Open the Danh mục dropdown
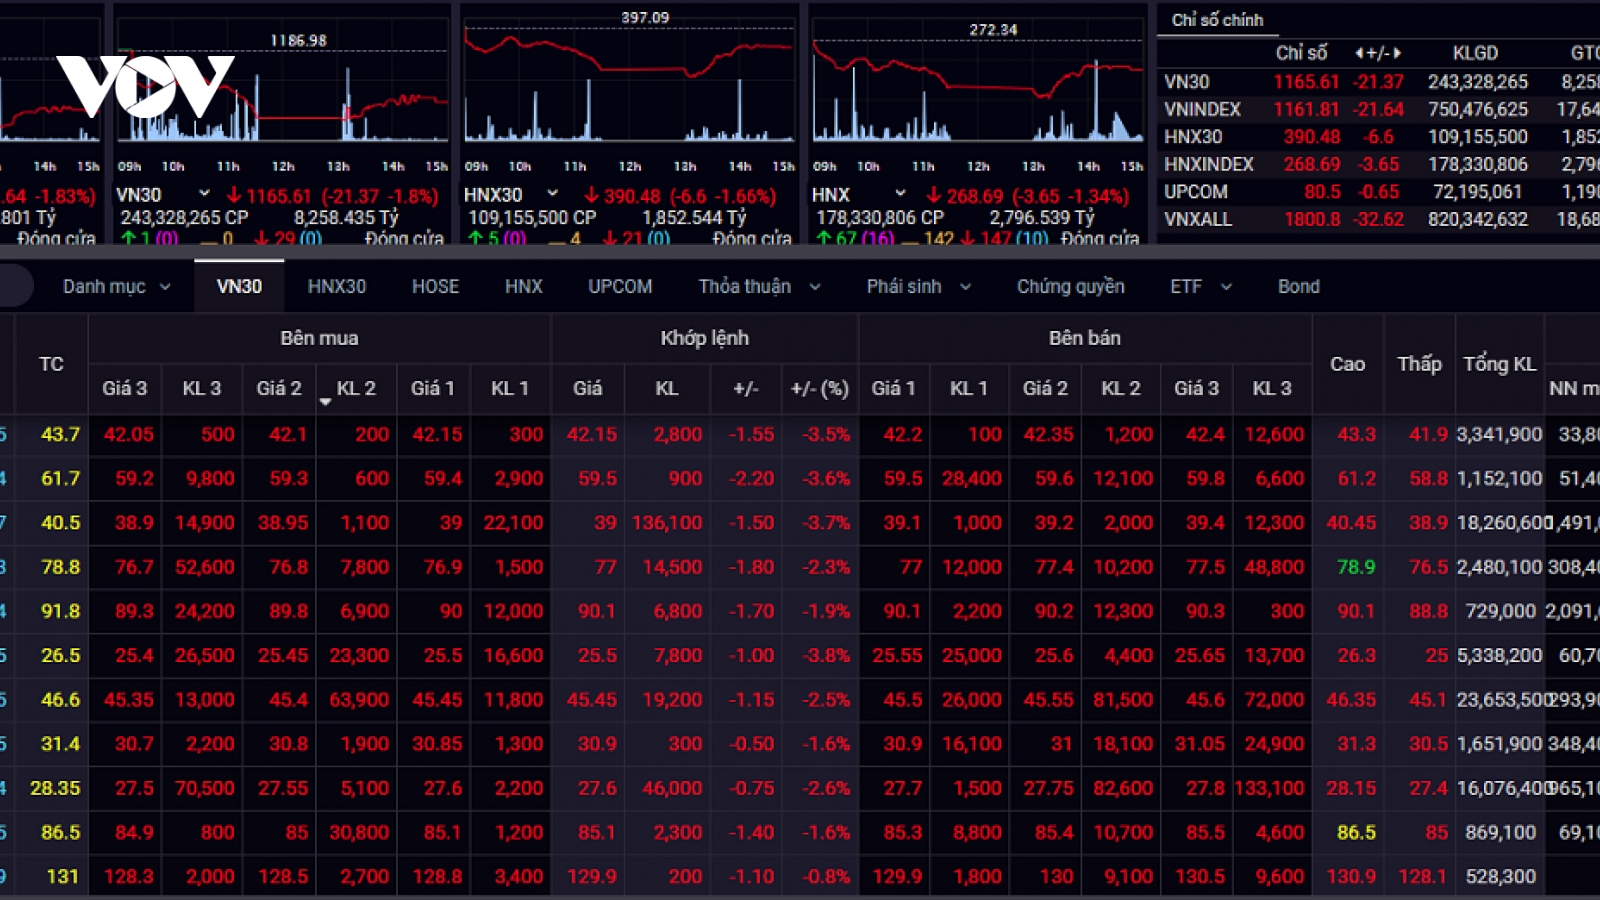 116,287
